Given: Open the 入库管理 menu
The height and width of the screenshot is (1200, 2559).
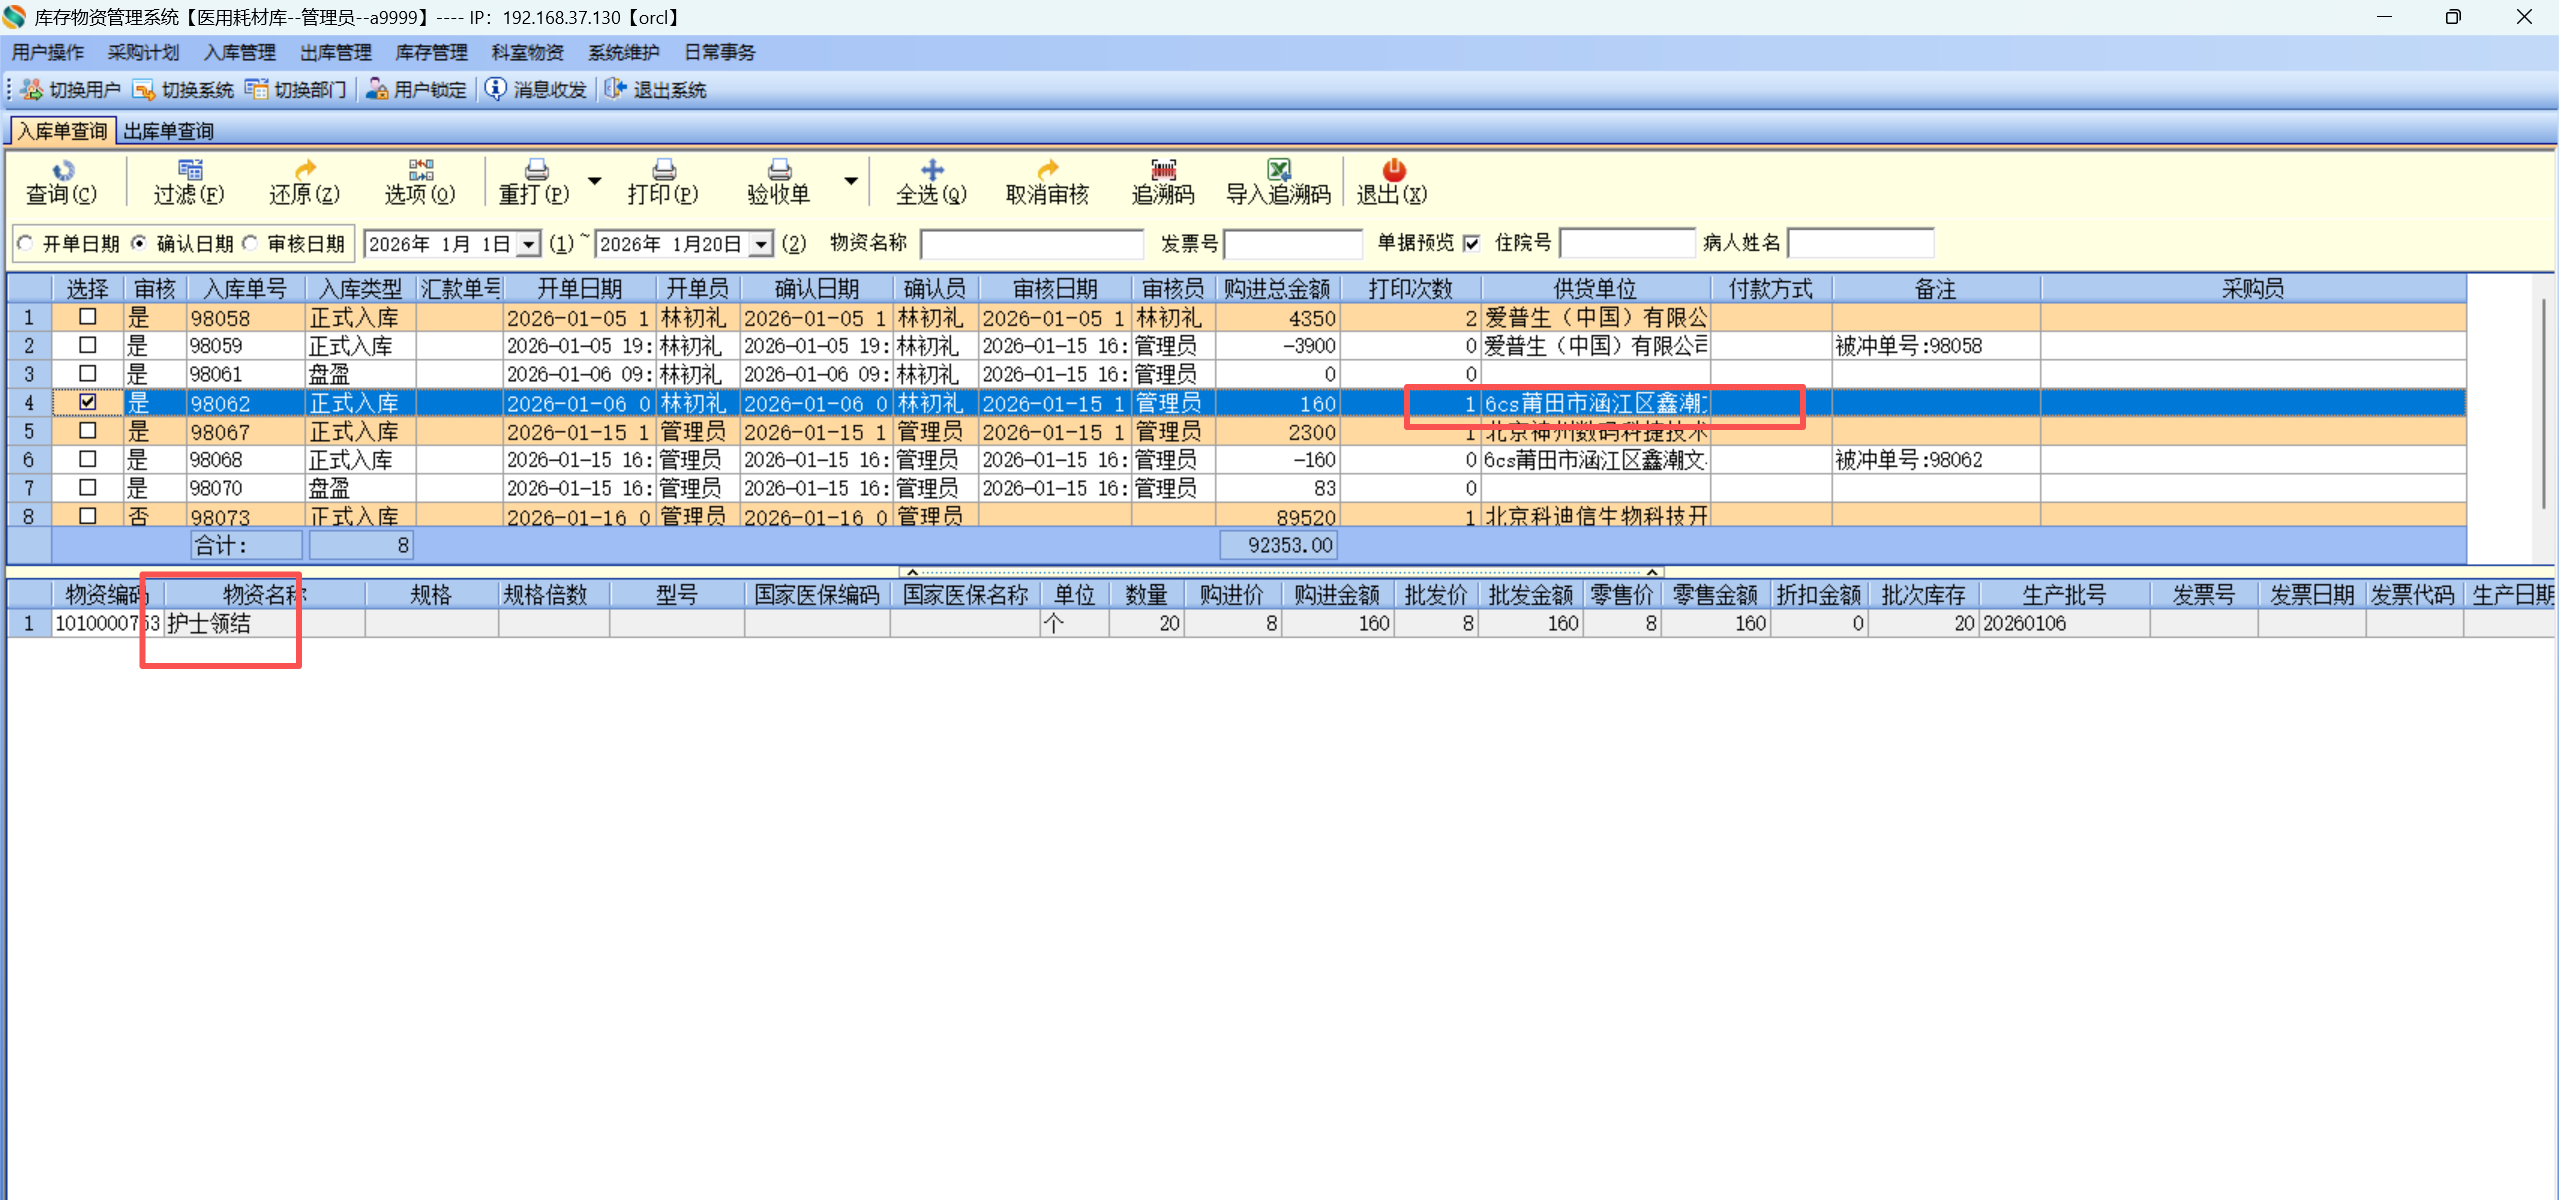Looking at the screenshot, I should click(x=239, y=53).
